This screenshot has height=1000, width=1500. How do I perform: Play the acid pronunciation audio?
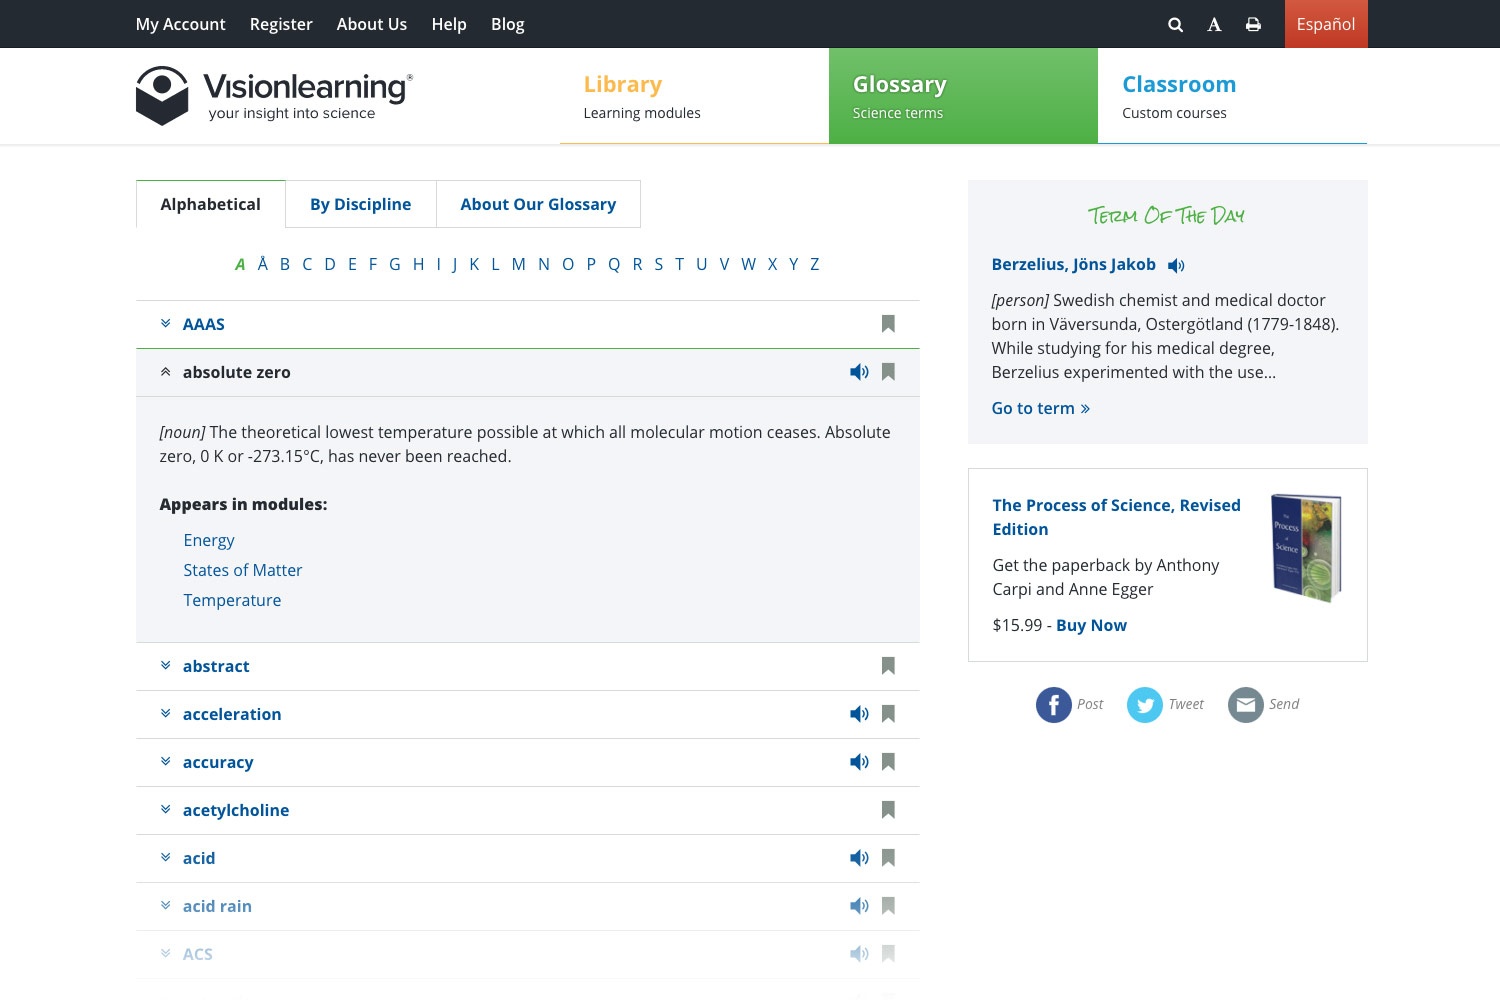tap(859, 858)
